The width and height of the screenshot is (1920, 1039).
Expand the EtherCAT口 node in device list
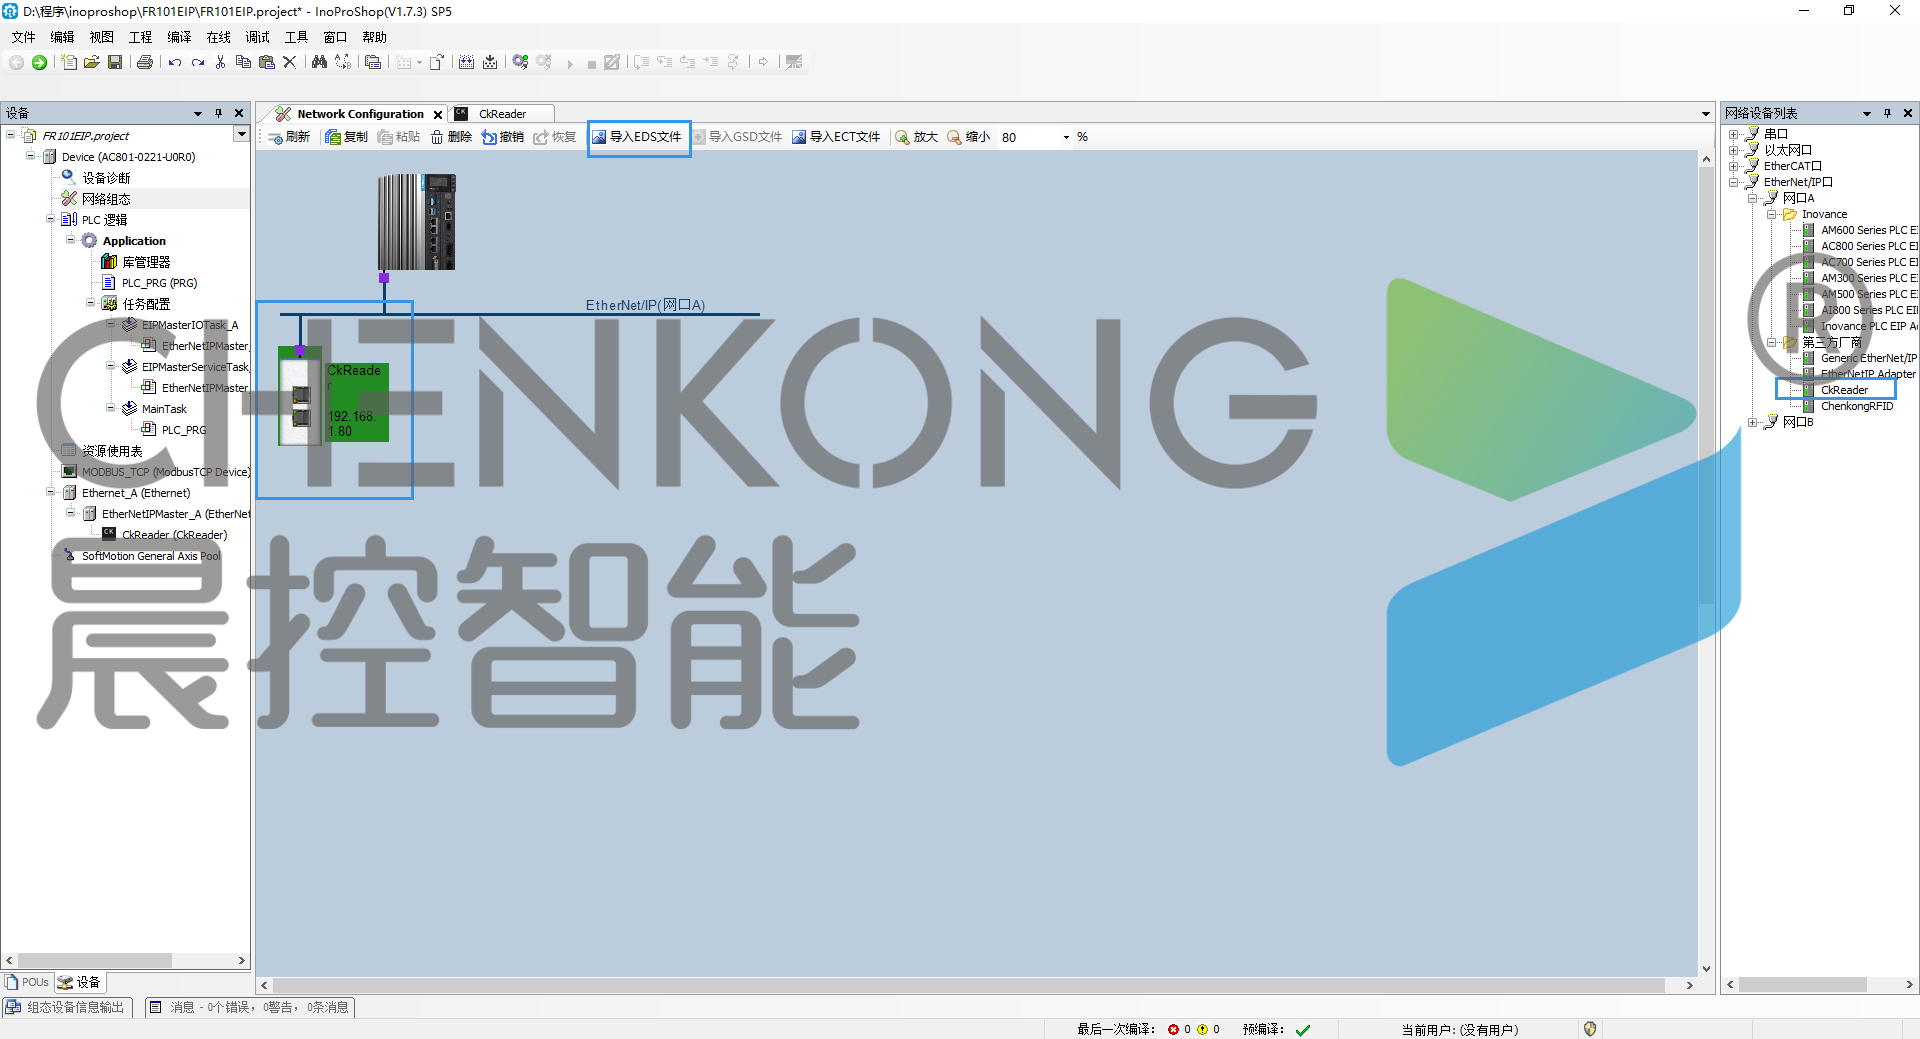(1734, 166)
